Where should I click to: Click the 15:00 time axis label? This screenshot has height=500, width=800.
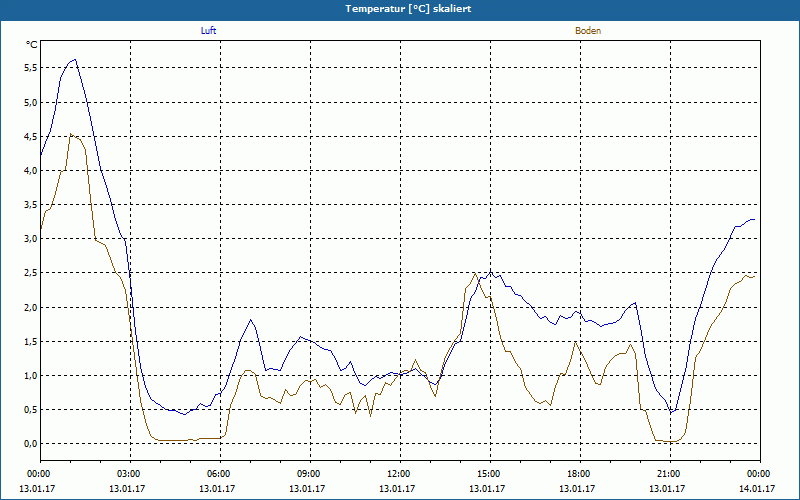[490, 474]
